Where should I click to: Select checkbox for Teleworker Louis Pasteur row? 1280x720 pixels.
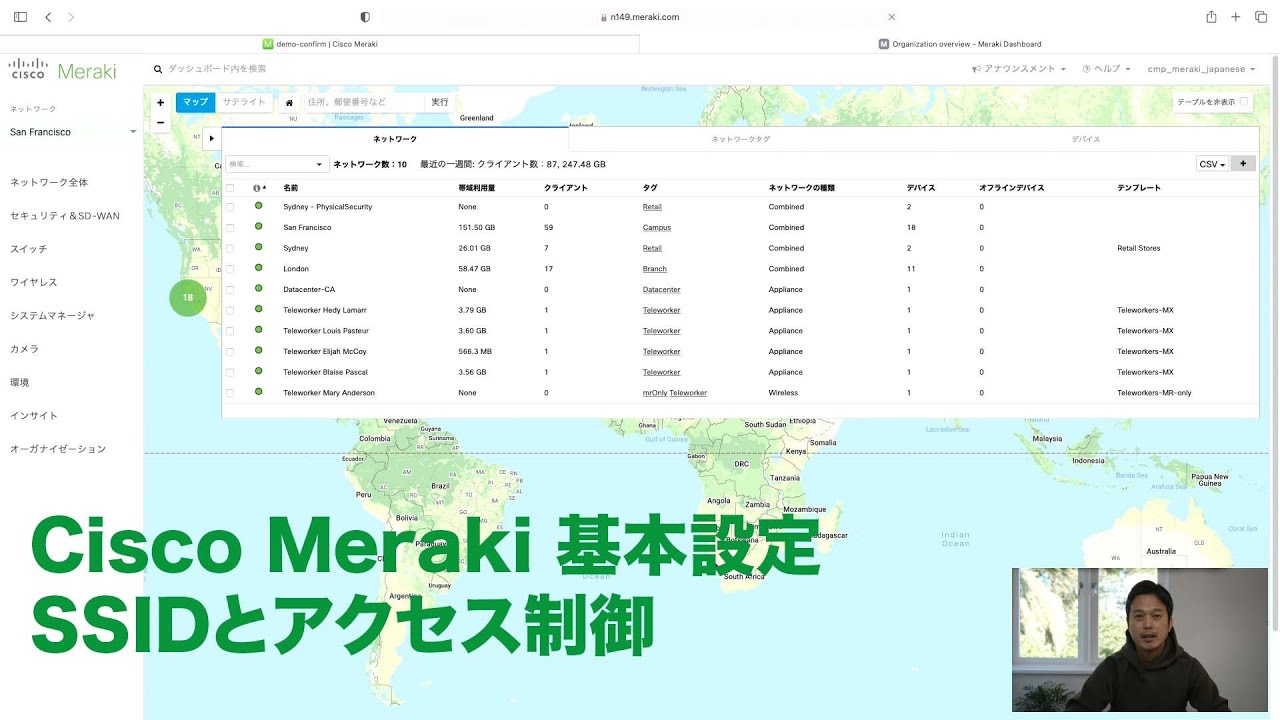[230, 331]
